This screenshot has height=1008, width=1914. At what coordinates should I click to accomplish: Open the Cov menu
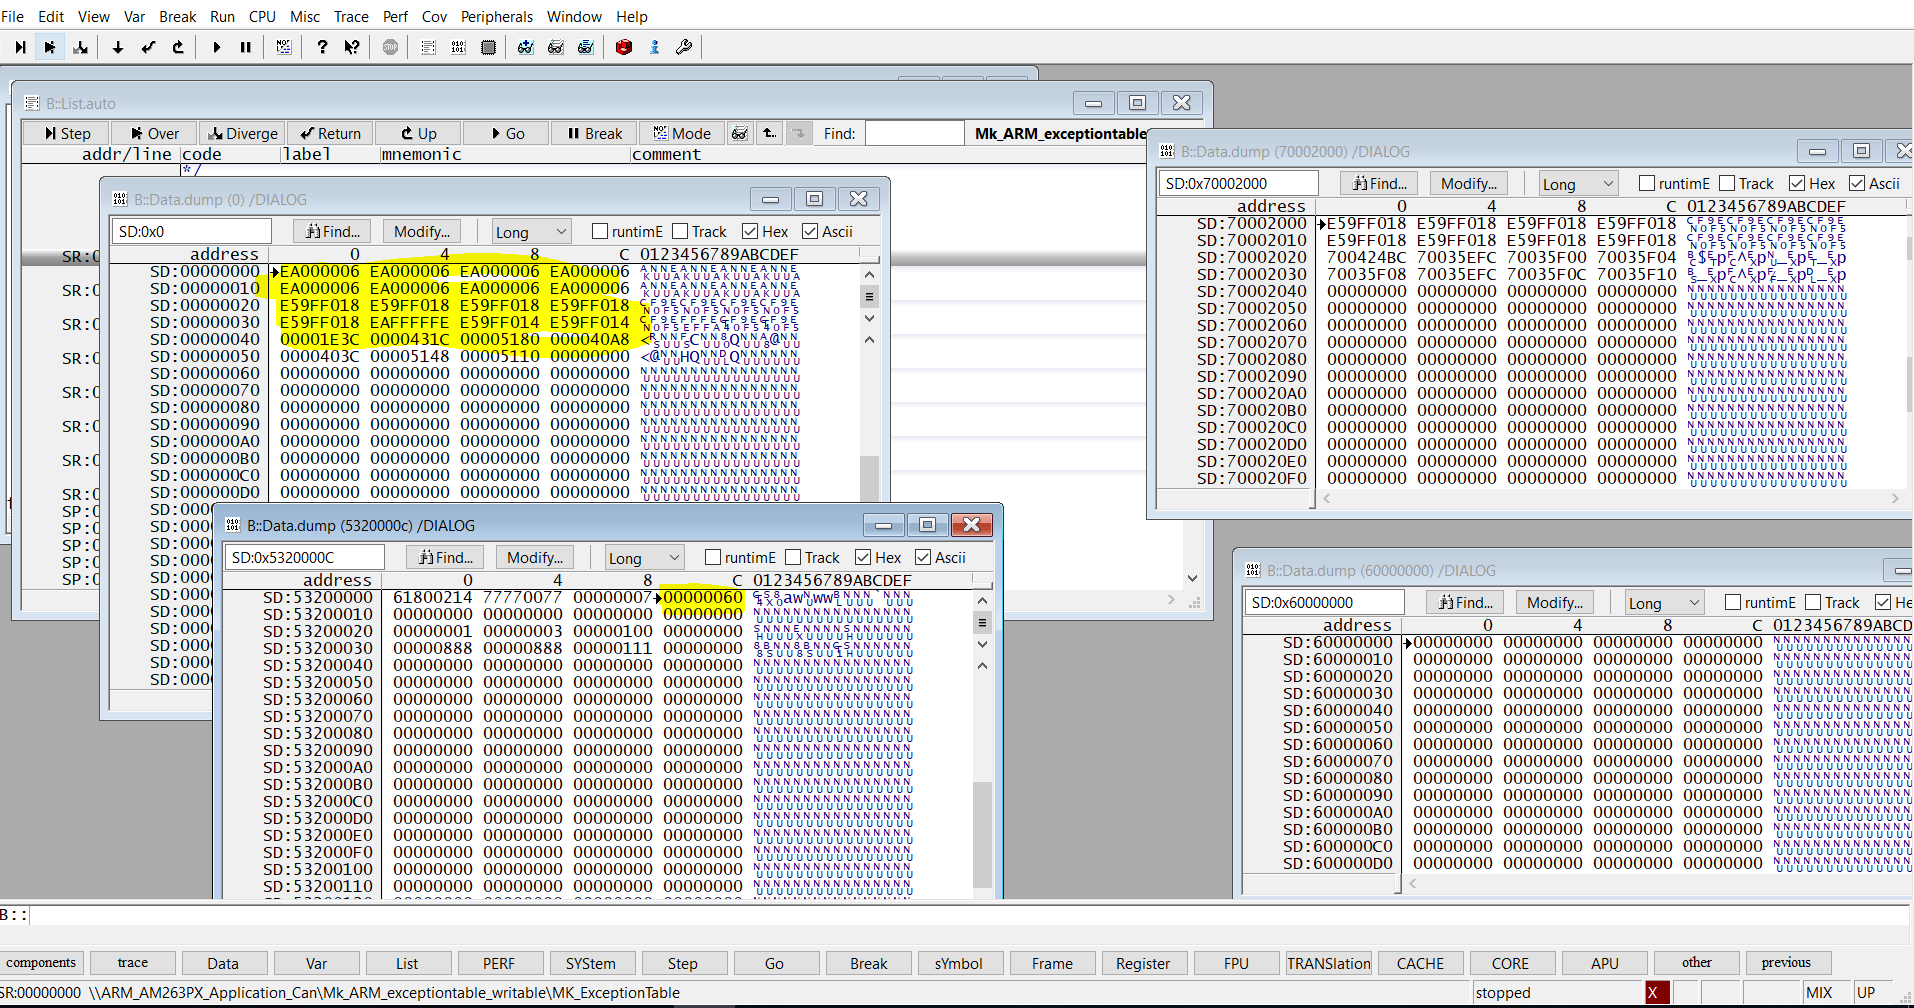tap(434, 16)
